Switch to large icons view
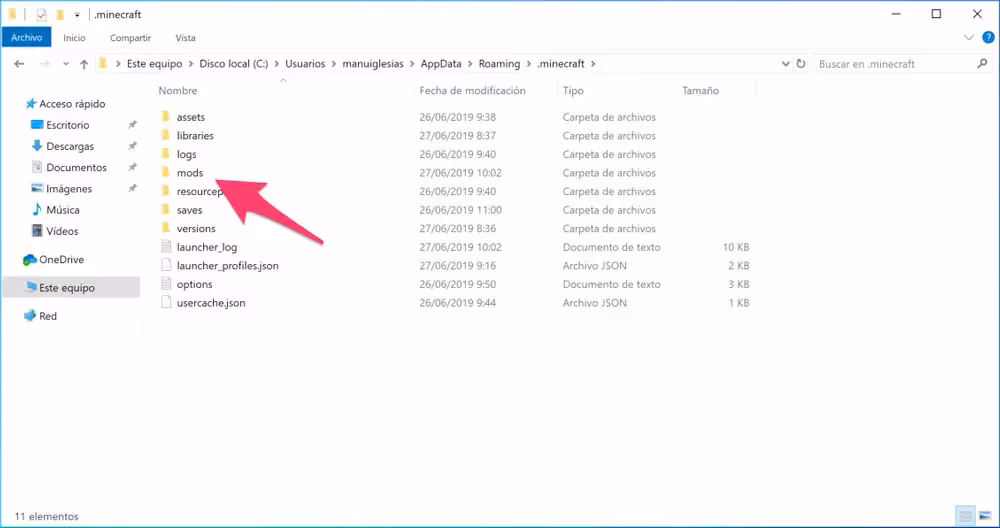The image size is (1000, 528). 985,516
